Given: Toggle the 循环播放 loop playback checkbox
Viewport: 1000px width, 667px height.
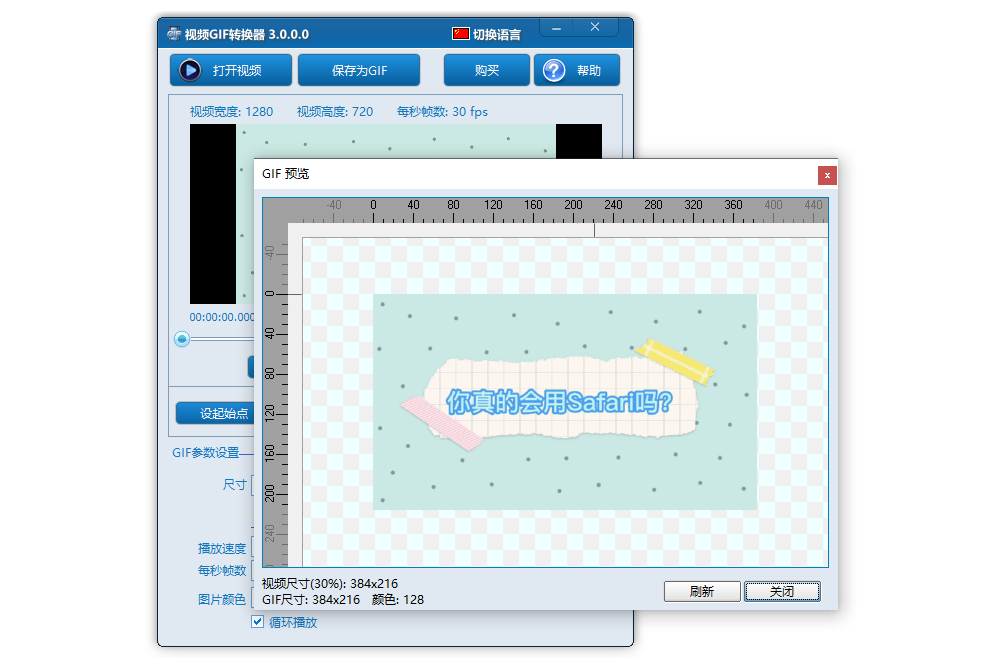Looking at the screenshot, I should point(258,622).
